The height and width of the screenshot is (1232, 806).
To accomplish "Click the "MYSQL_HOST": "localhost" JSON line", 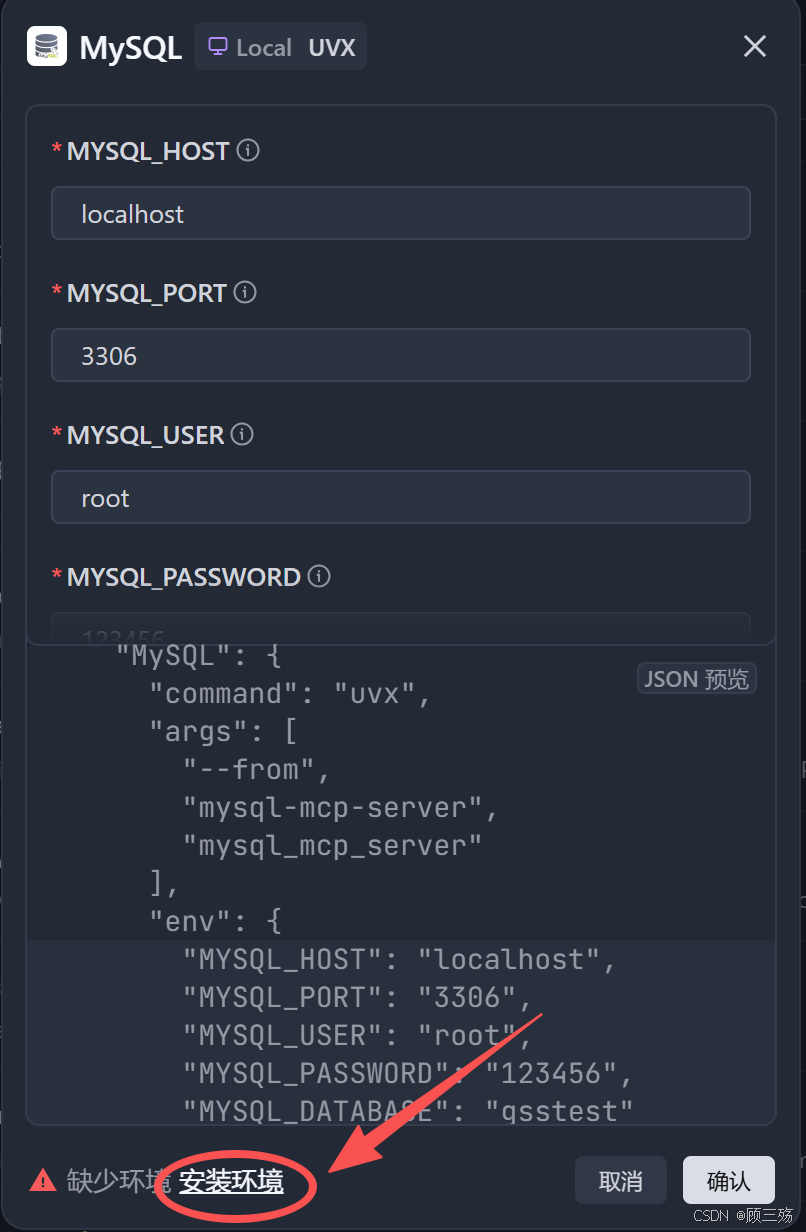I will point(400,960).
